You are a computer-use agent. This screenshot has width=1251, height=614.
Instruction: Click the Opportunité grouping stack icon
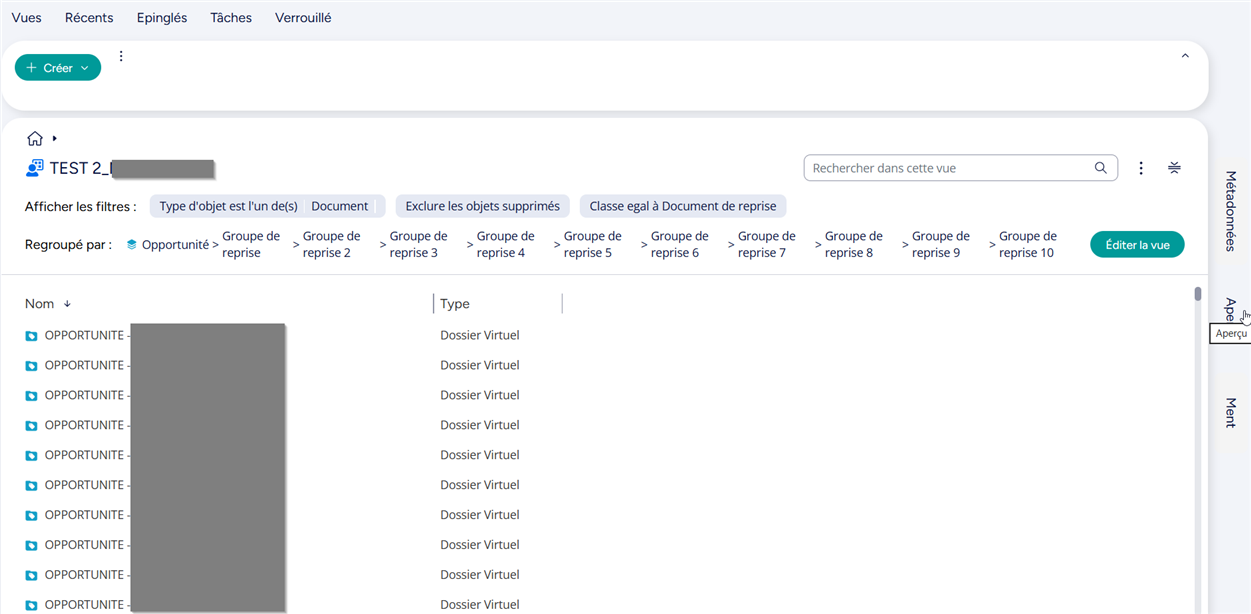[131, 245]
